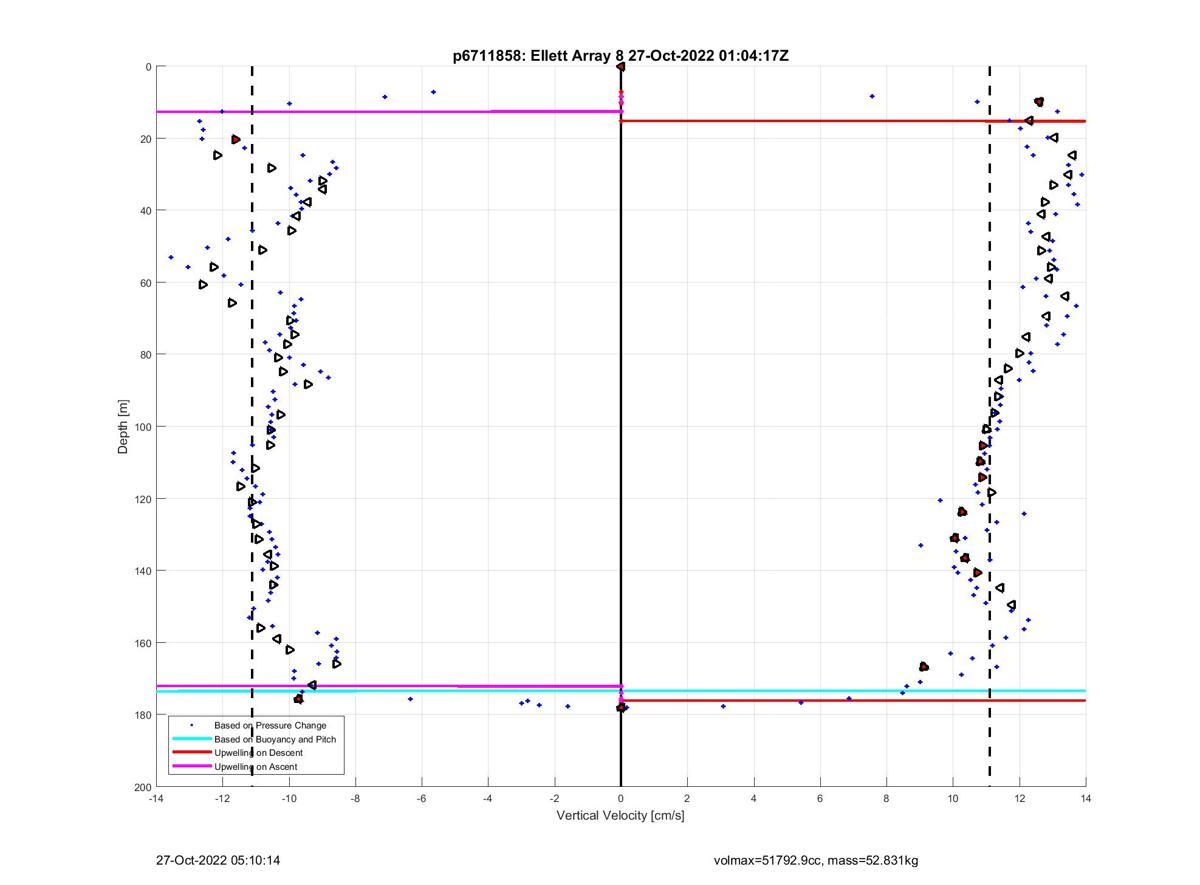This screenshot has width=1200, height=885.
Task: Click x-axis tick label '-14'
Action: [x=156, y=798]
